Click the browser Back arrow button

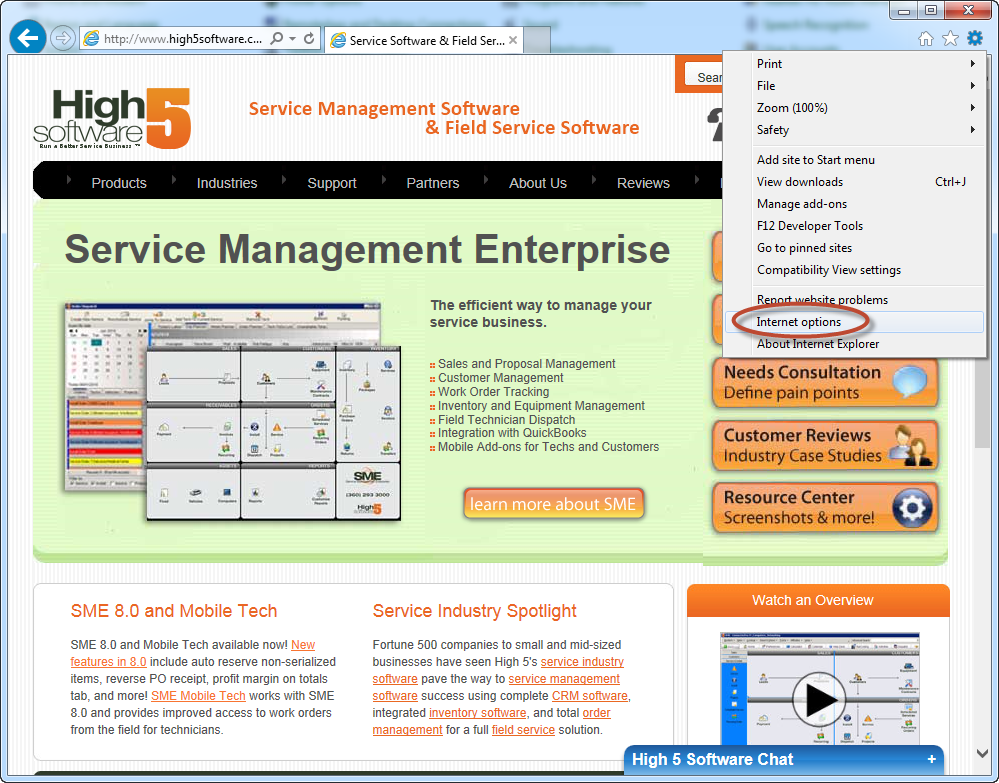click(27, 38)
